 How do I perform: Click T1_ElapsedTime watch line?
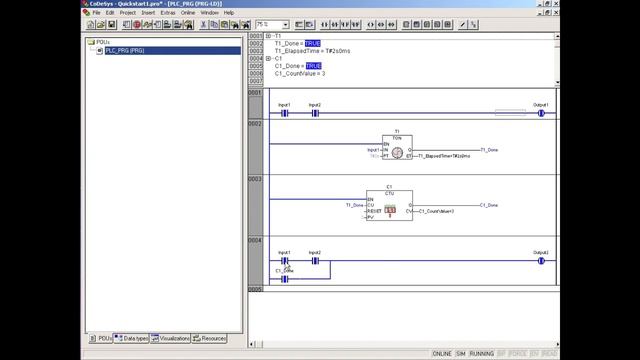coord(312,51)
